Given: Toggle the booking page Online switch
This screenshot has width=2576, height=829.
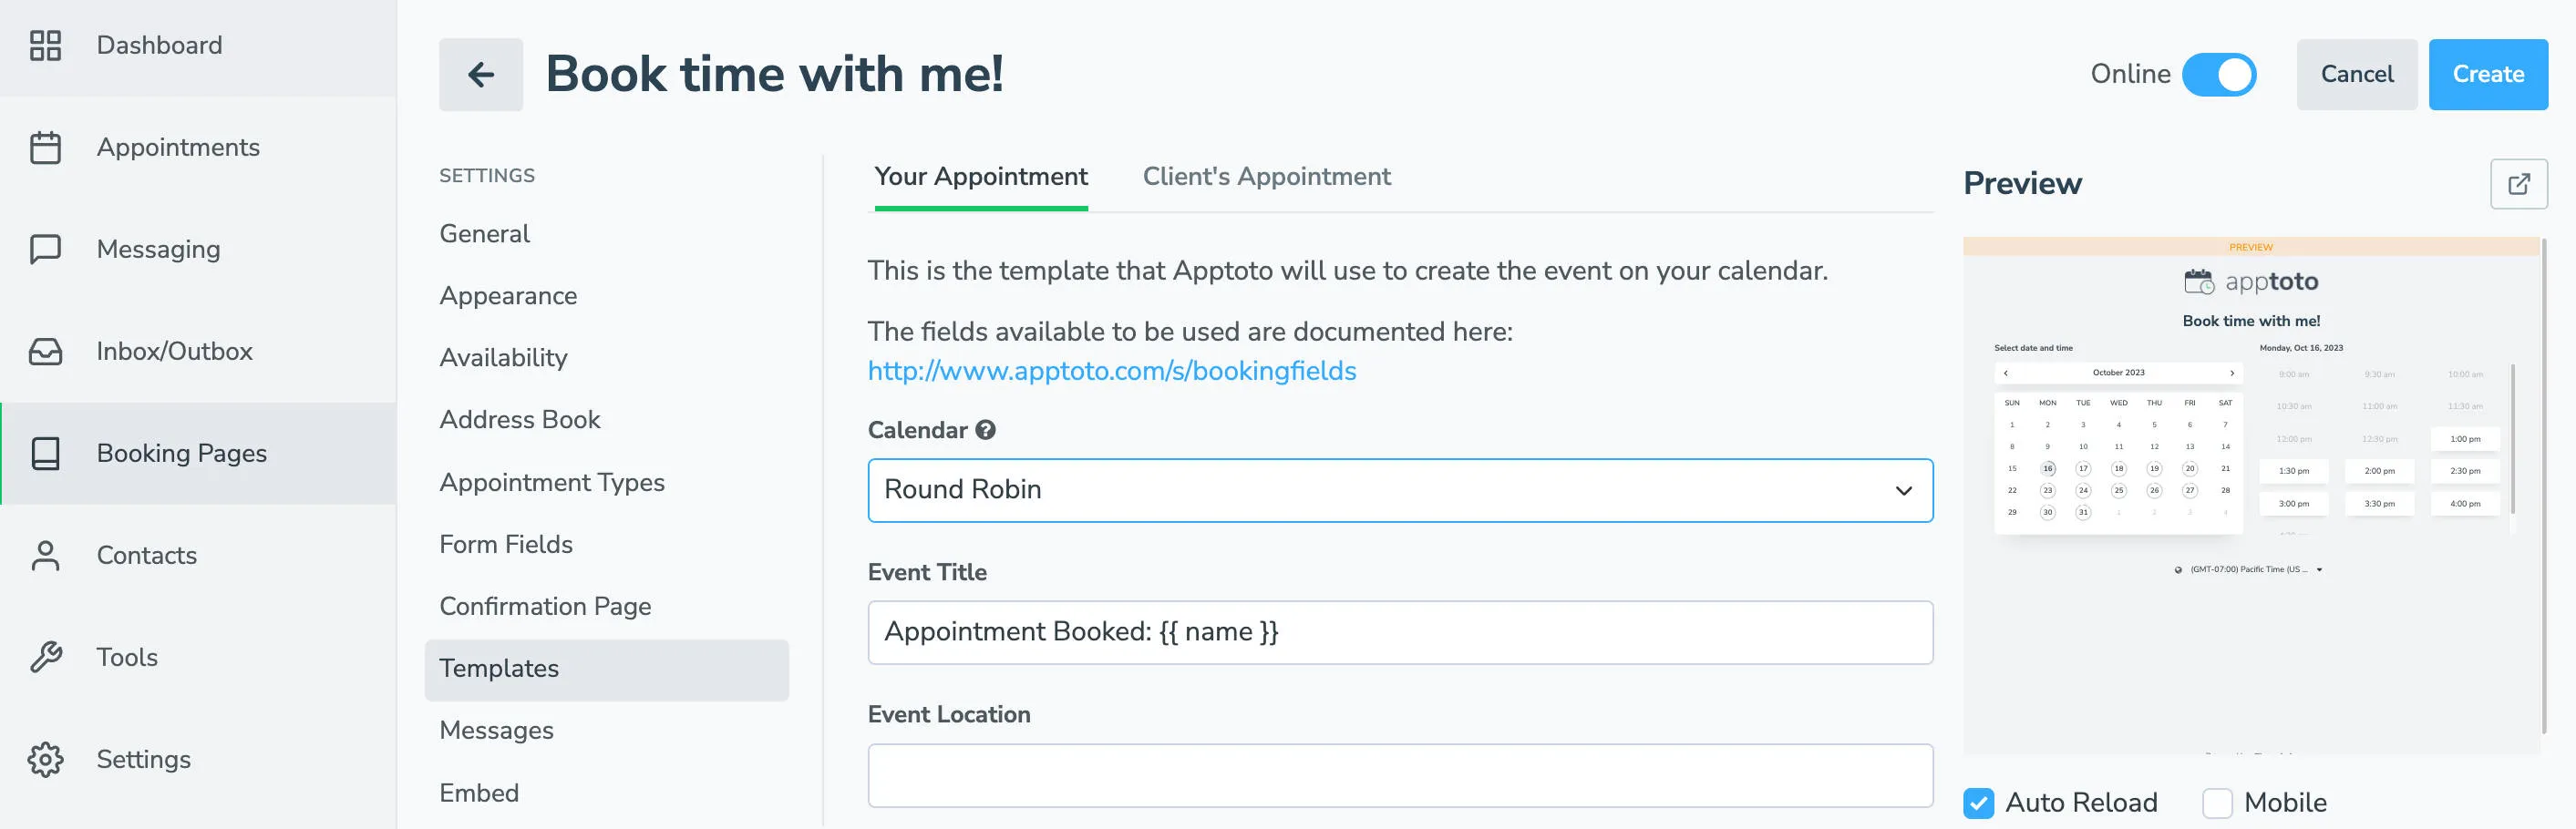Looking at the screenshot, I should pyautogui.click(x=2222, y=74).
